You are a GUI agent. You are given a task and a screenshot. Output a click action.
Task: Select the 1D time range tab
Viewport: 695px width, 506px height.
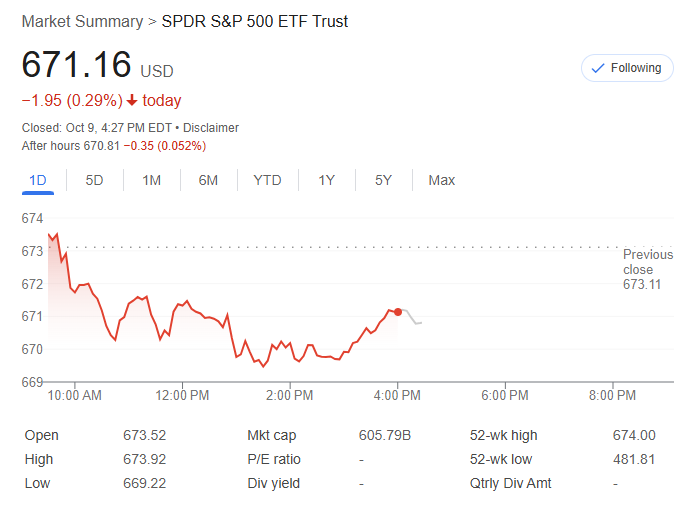point(38,180)
